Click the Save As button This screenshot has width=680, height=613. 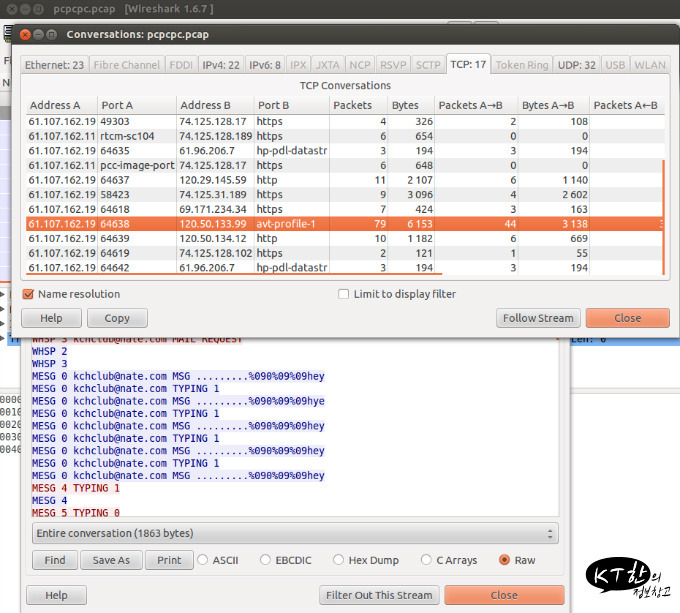(111, 560)
